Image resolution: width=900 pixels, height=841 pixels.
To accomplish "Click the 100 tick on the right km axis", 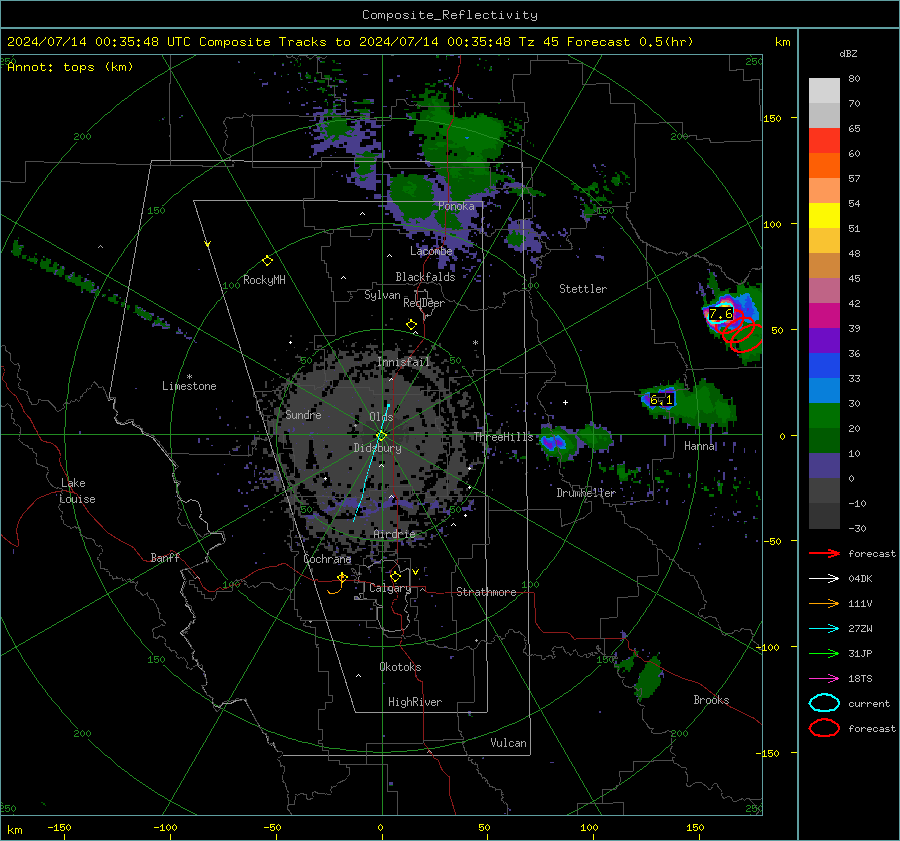I will click(x=772, y=224).
